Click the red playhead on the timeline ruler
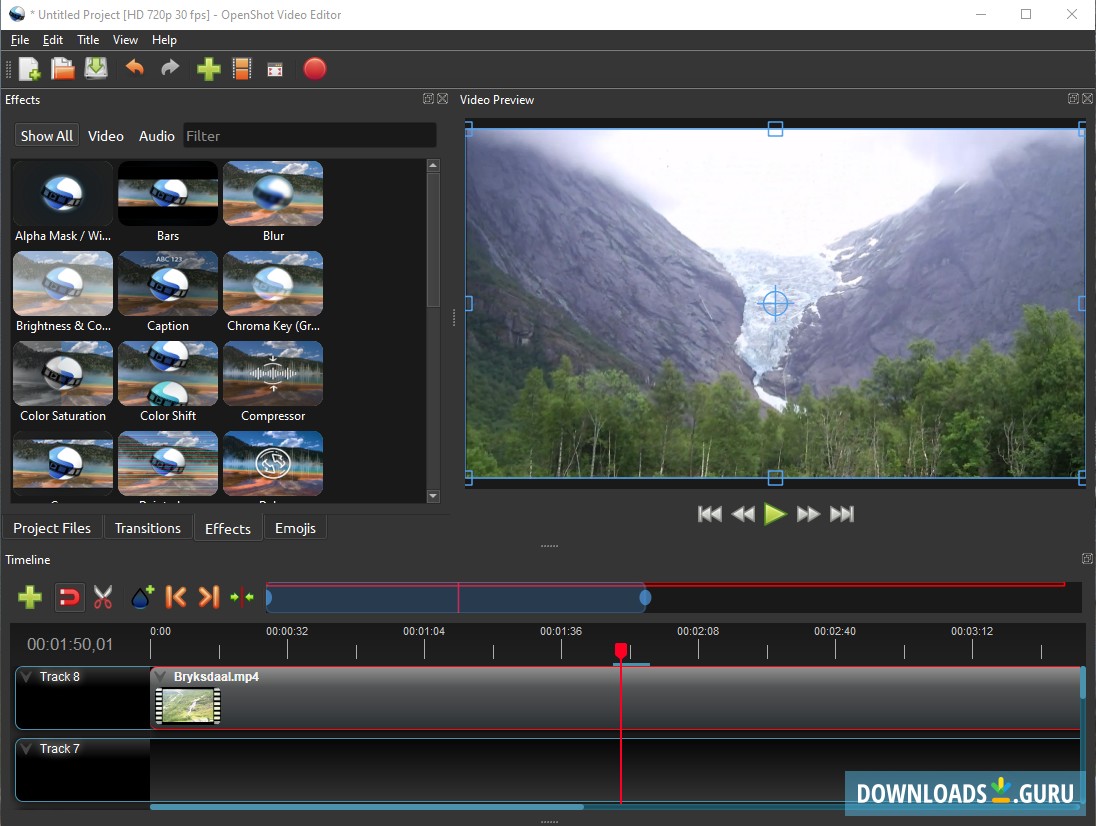This screenshot has width=1096, height=826. coord(621,651)
